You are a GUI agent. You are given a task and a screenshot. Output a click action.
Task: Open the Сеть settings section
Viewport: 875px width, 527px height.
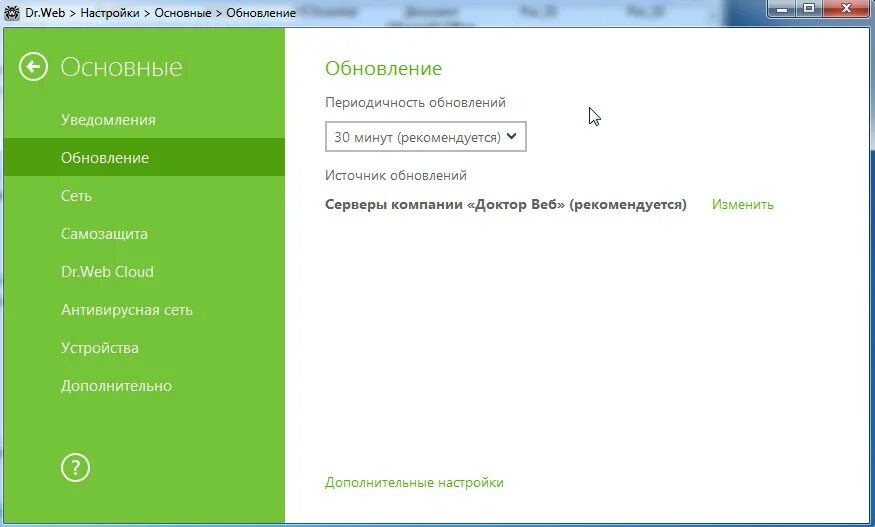coord(76,196)
